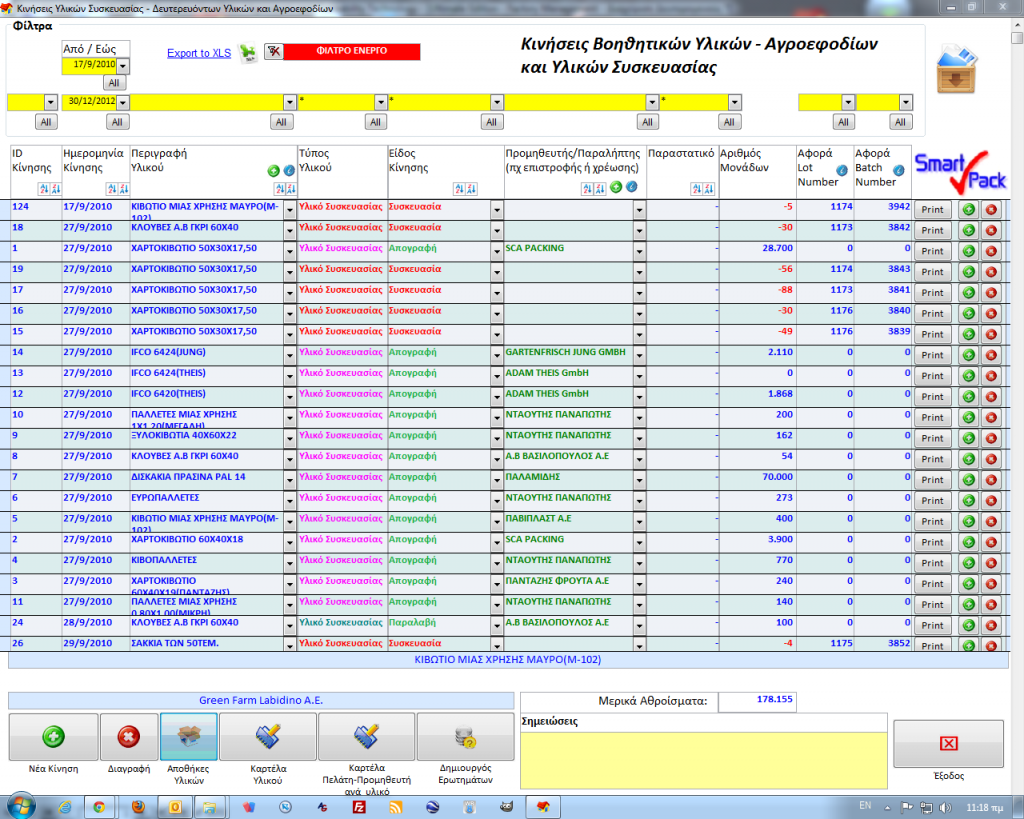Click the storage box icon at top right

[957, 69]
